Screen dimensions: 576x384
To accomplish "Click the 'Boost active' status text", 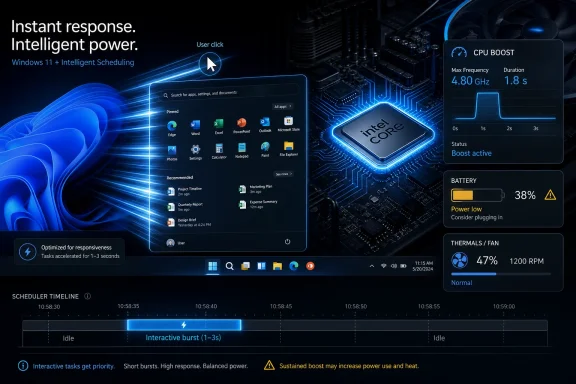I will (471, 153).
